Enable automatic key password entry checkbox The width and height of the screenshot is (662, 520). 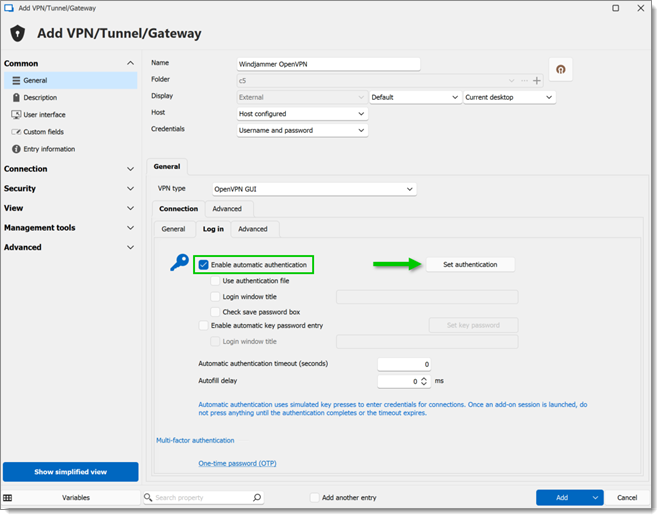203,326
